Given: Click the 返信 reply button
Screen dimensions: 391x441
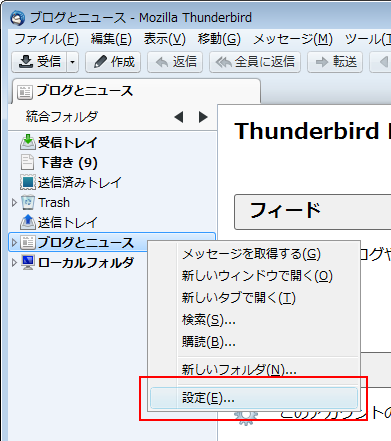Looking at the screenshot, I should (175, 62).
